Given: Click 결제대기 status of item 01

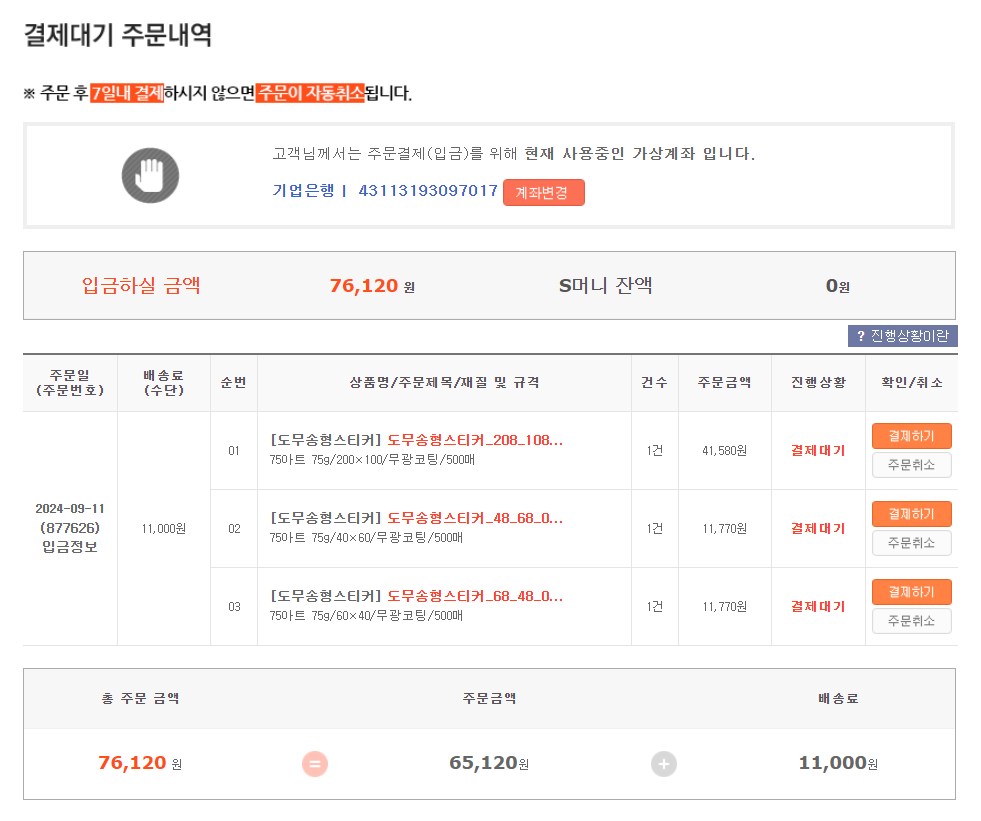Looking at the screenshot, I should (x=818, y=451).
